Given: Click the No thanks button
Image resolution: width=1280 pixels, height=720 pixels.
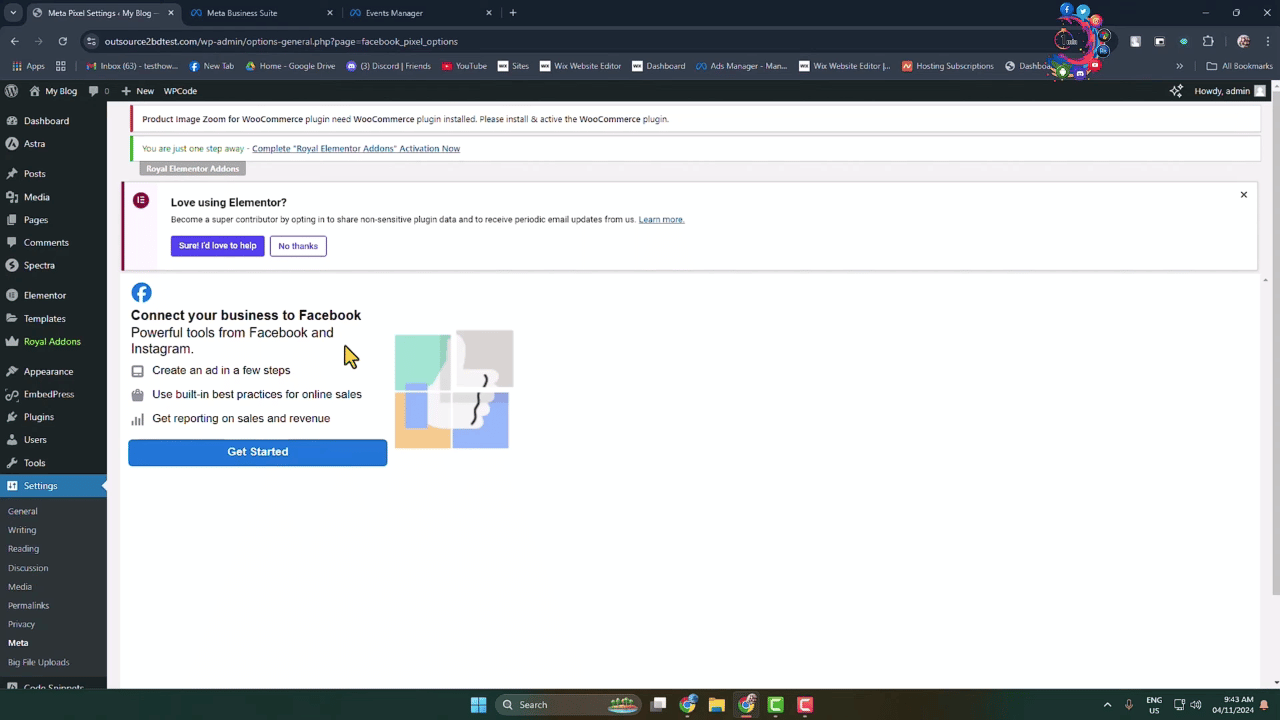Looking at the screenshot, I should (298, 246).
